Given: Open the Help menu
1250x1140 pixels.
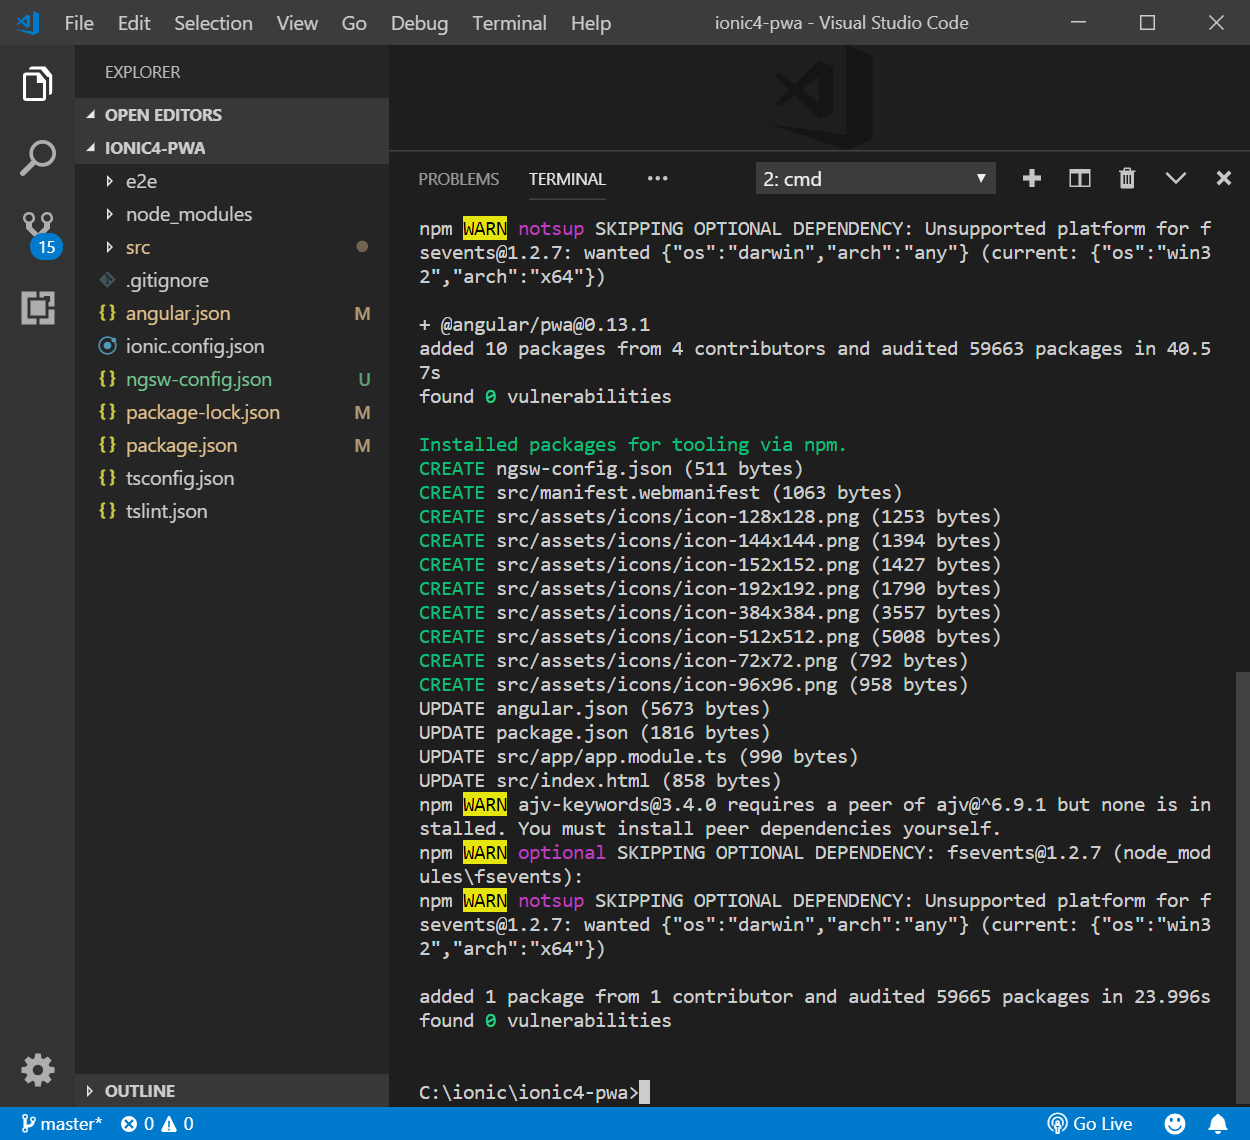Looking at the screenshot, I should point(591,23).
